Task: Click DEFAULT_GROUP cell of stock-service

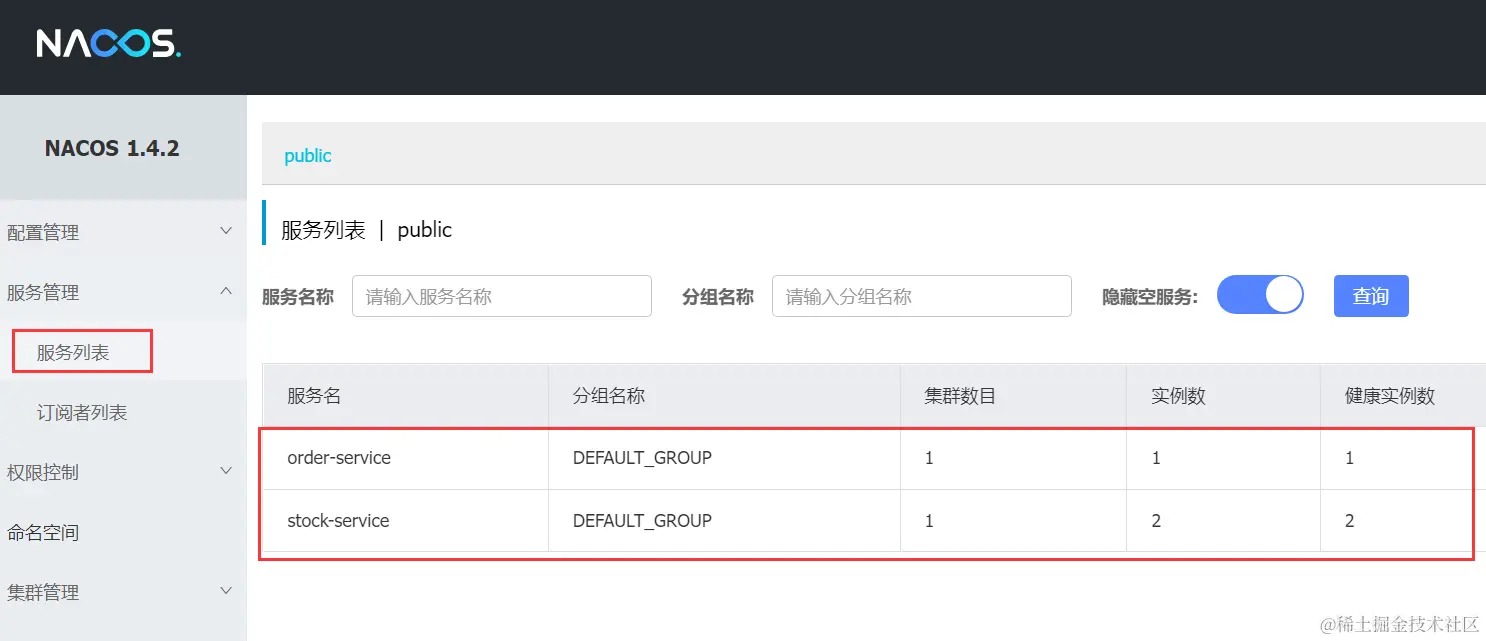Action: pos(642,521)
